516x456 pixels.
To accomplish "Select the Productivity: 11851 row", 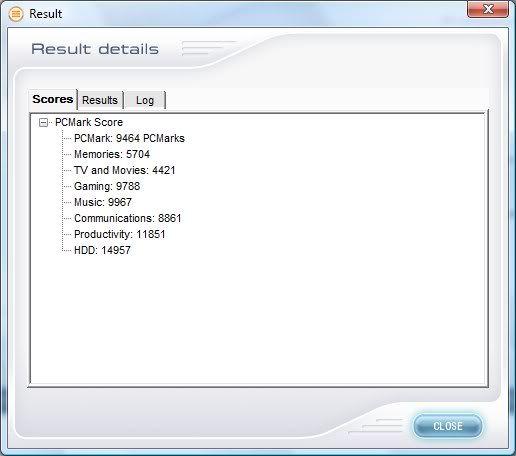I will click(120, 234).
